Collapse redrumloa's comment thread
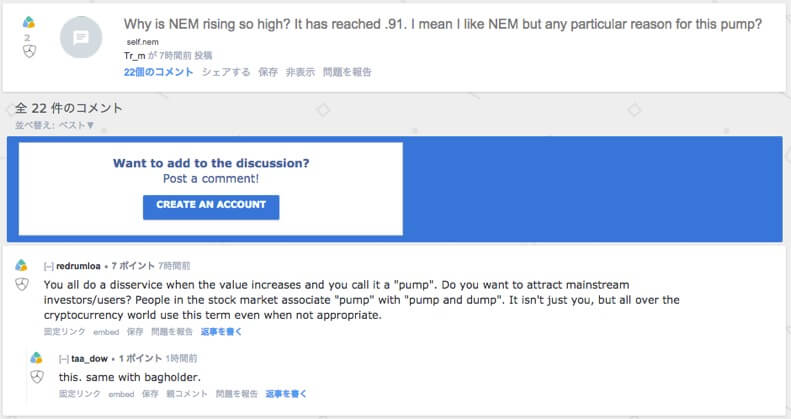The height and width of the screenshot is (419, 791). pyautogui.click(x=48, y=266)
